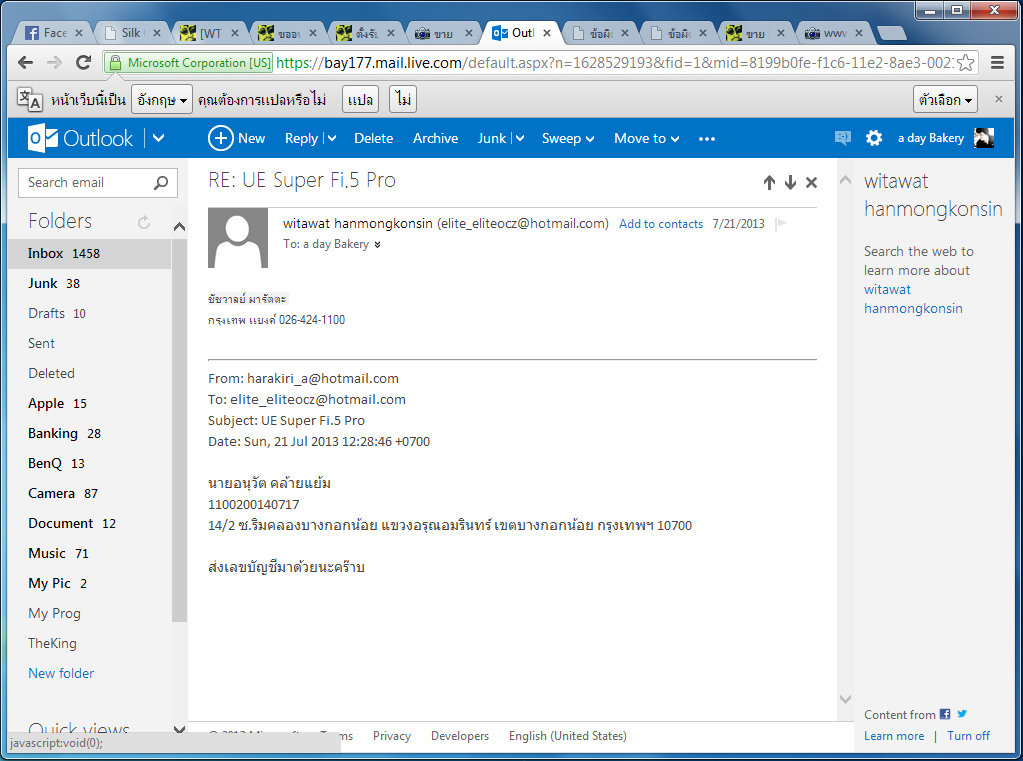Image resolution: width=1023 pixels, height=761 pixels.
Task: Click the Privacy footer link
Action: 391,736
